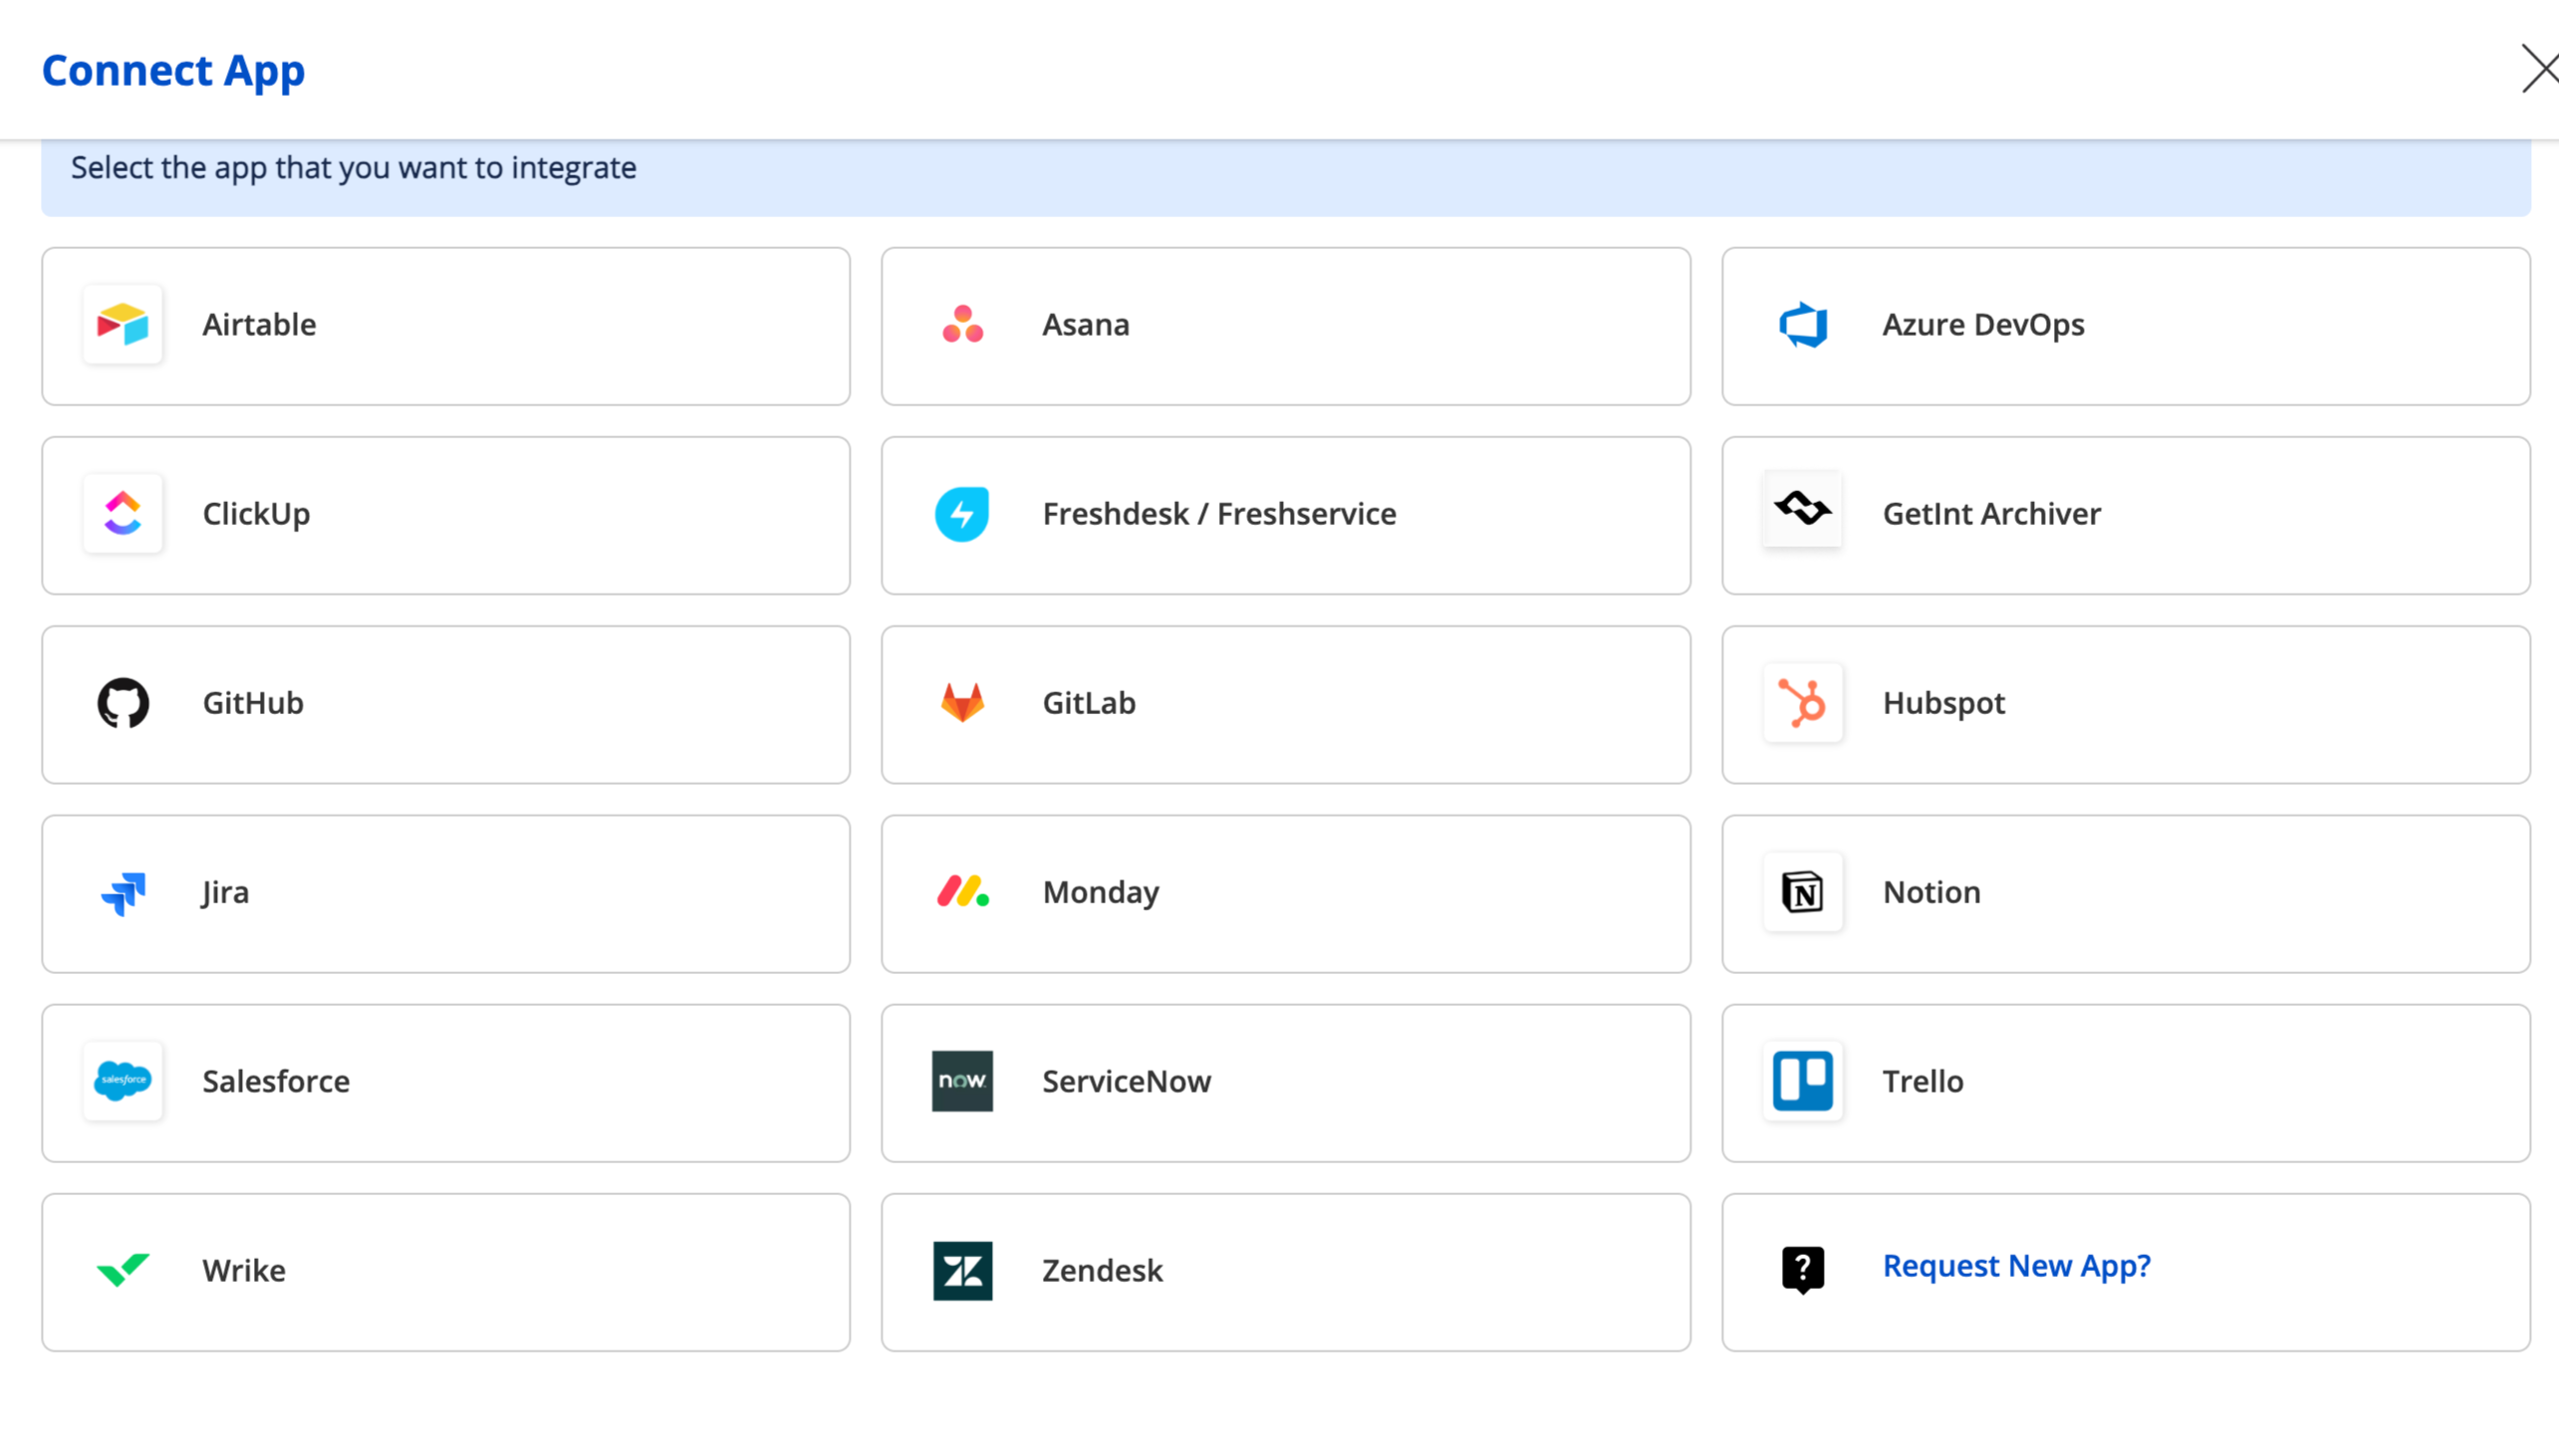
Task: Select the Asana three-dot icon
Action: (962, 324)
